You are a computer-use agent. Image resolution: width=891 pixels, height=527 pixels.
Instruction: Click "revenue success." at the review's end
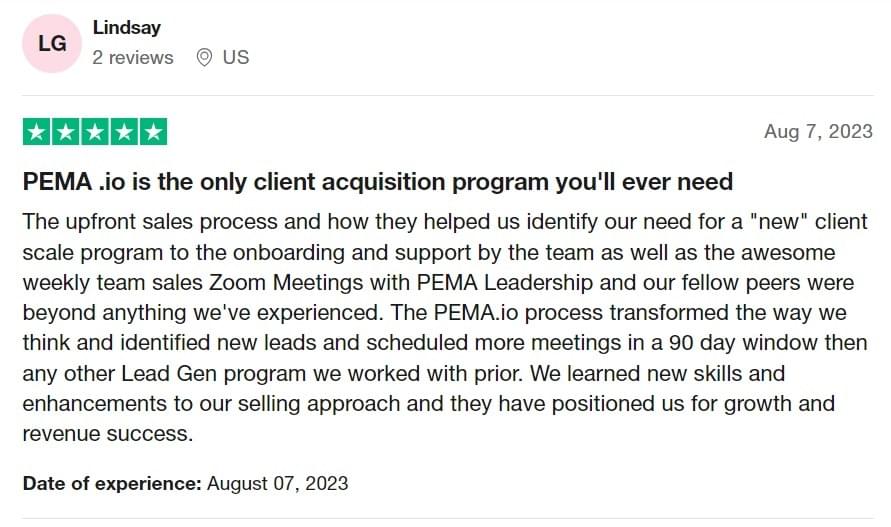pyautogui.click(x=108, y=434)
